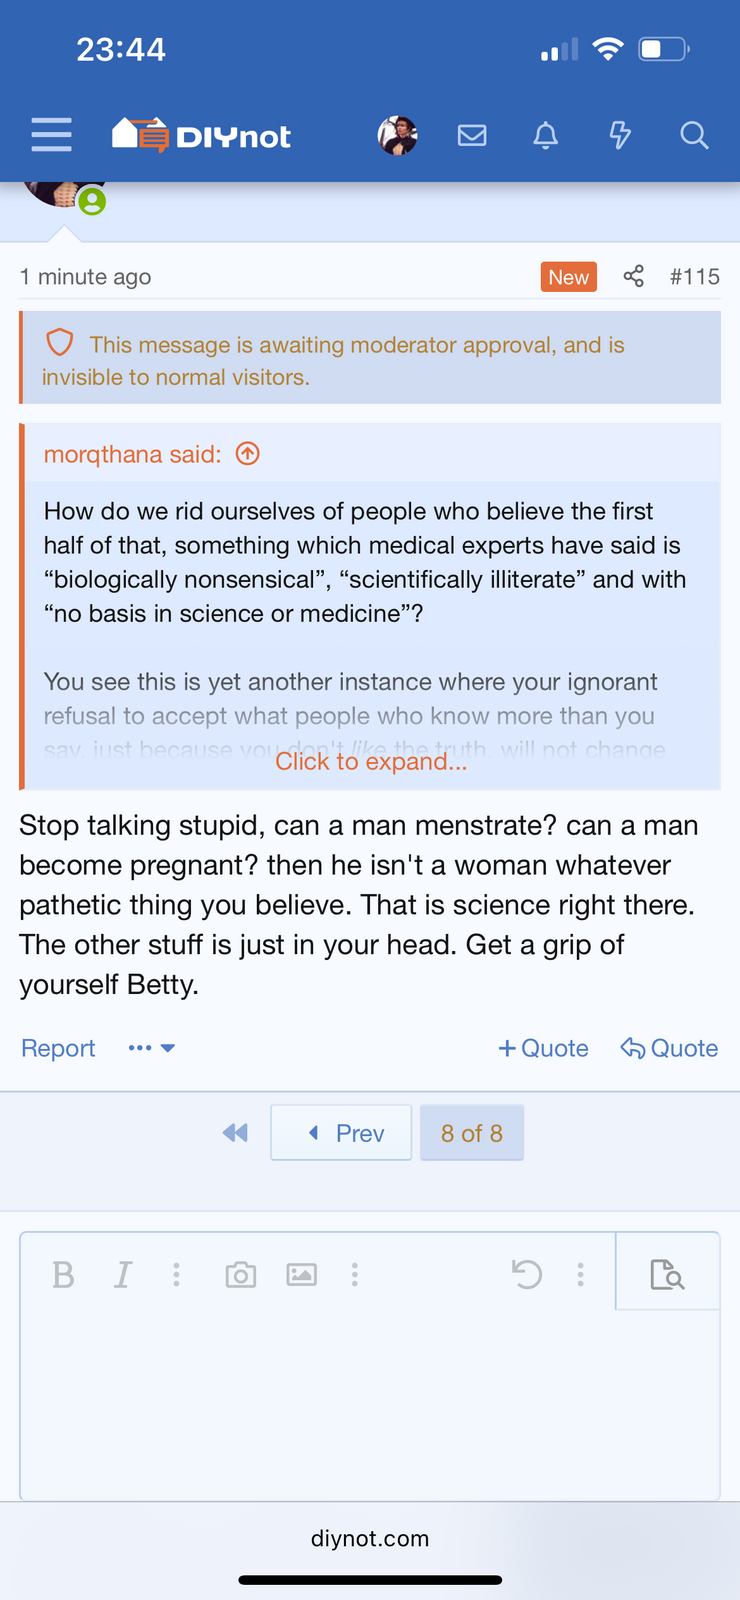The width and height of the screenshot is (740, 1600).
Task: Undo last edit in the editor
Action: click(x=527, y=1274)
